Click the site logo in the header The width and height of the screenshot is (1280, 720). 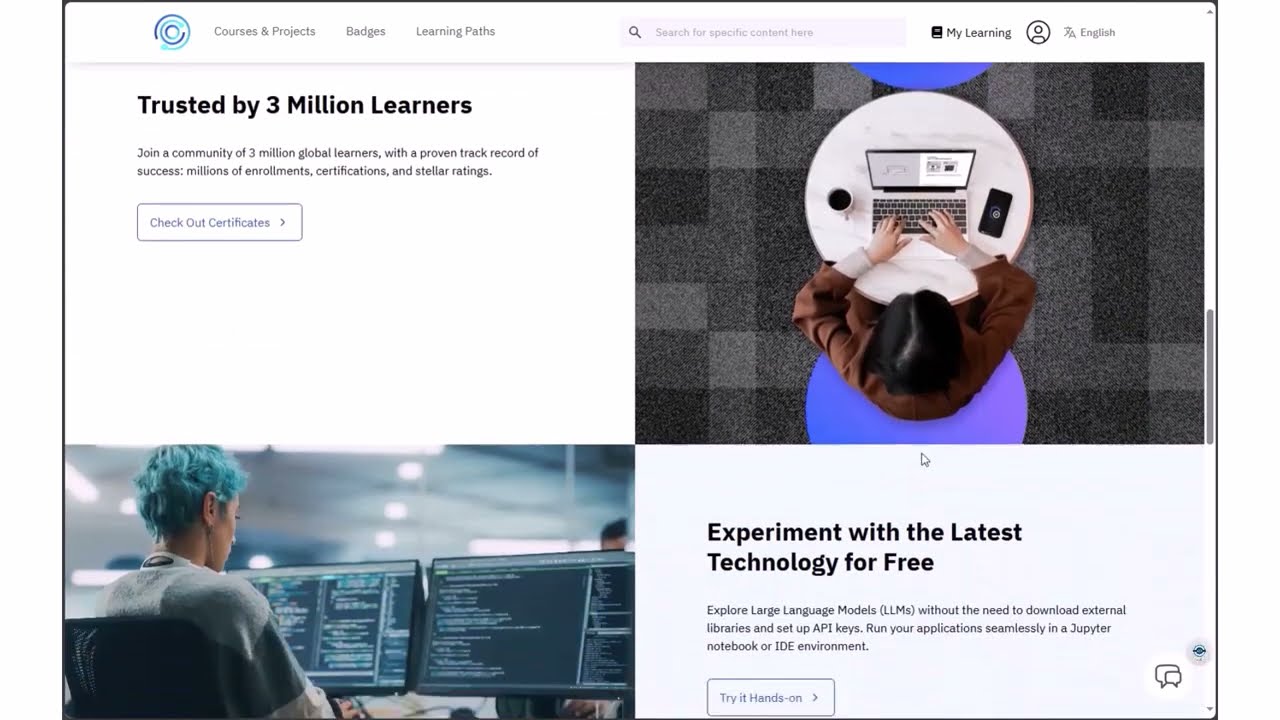172,32
